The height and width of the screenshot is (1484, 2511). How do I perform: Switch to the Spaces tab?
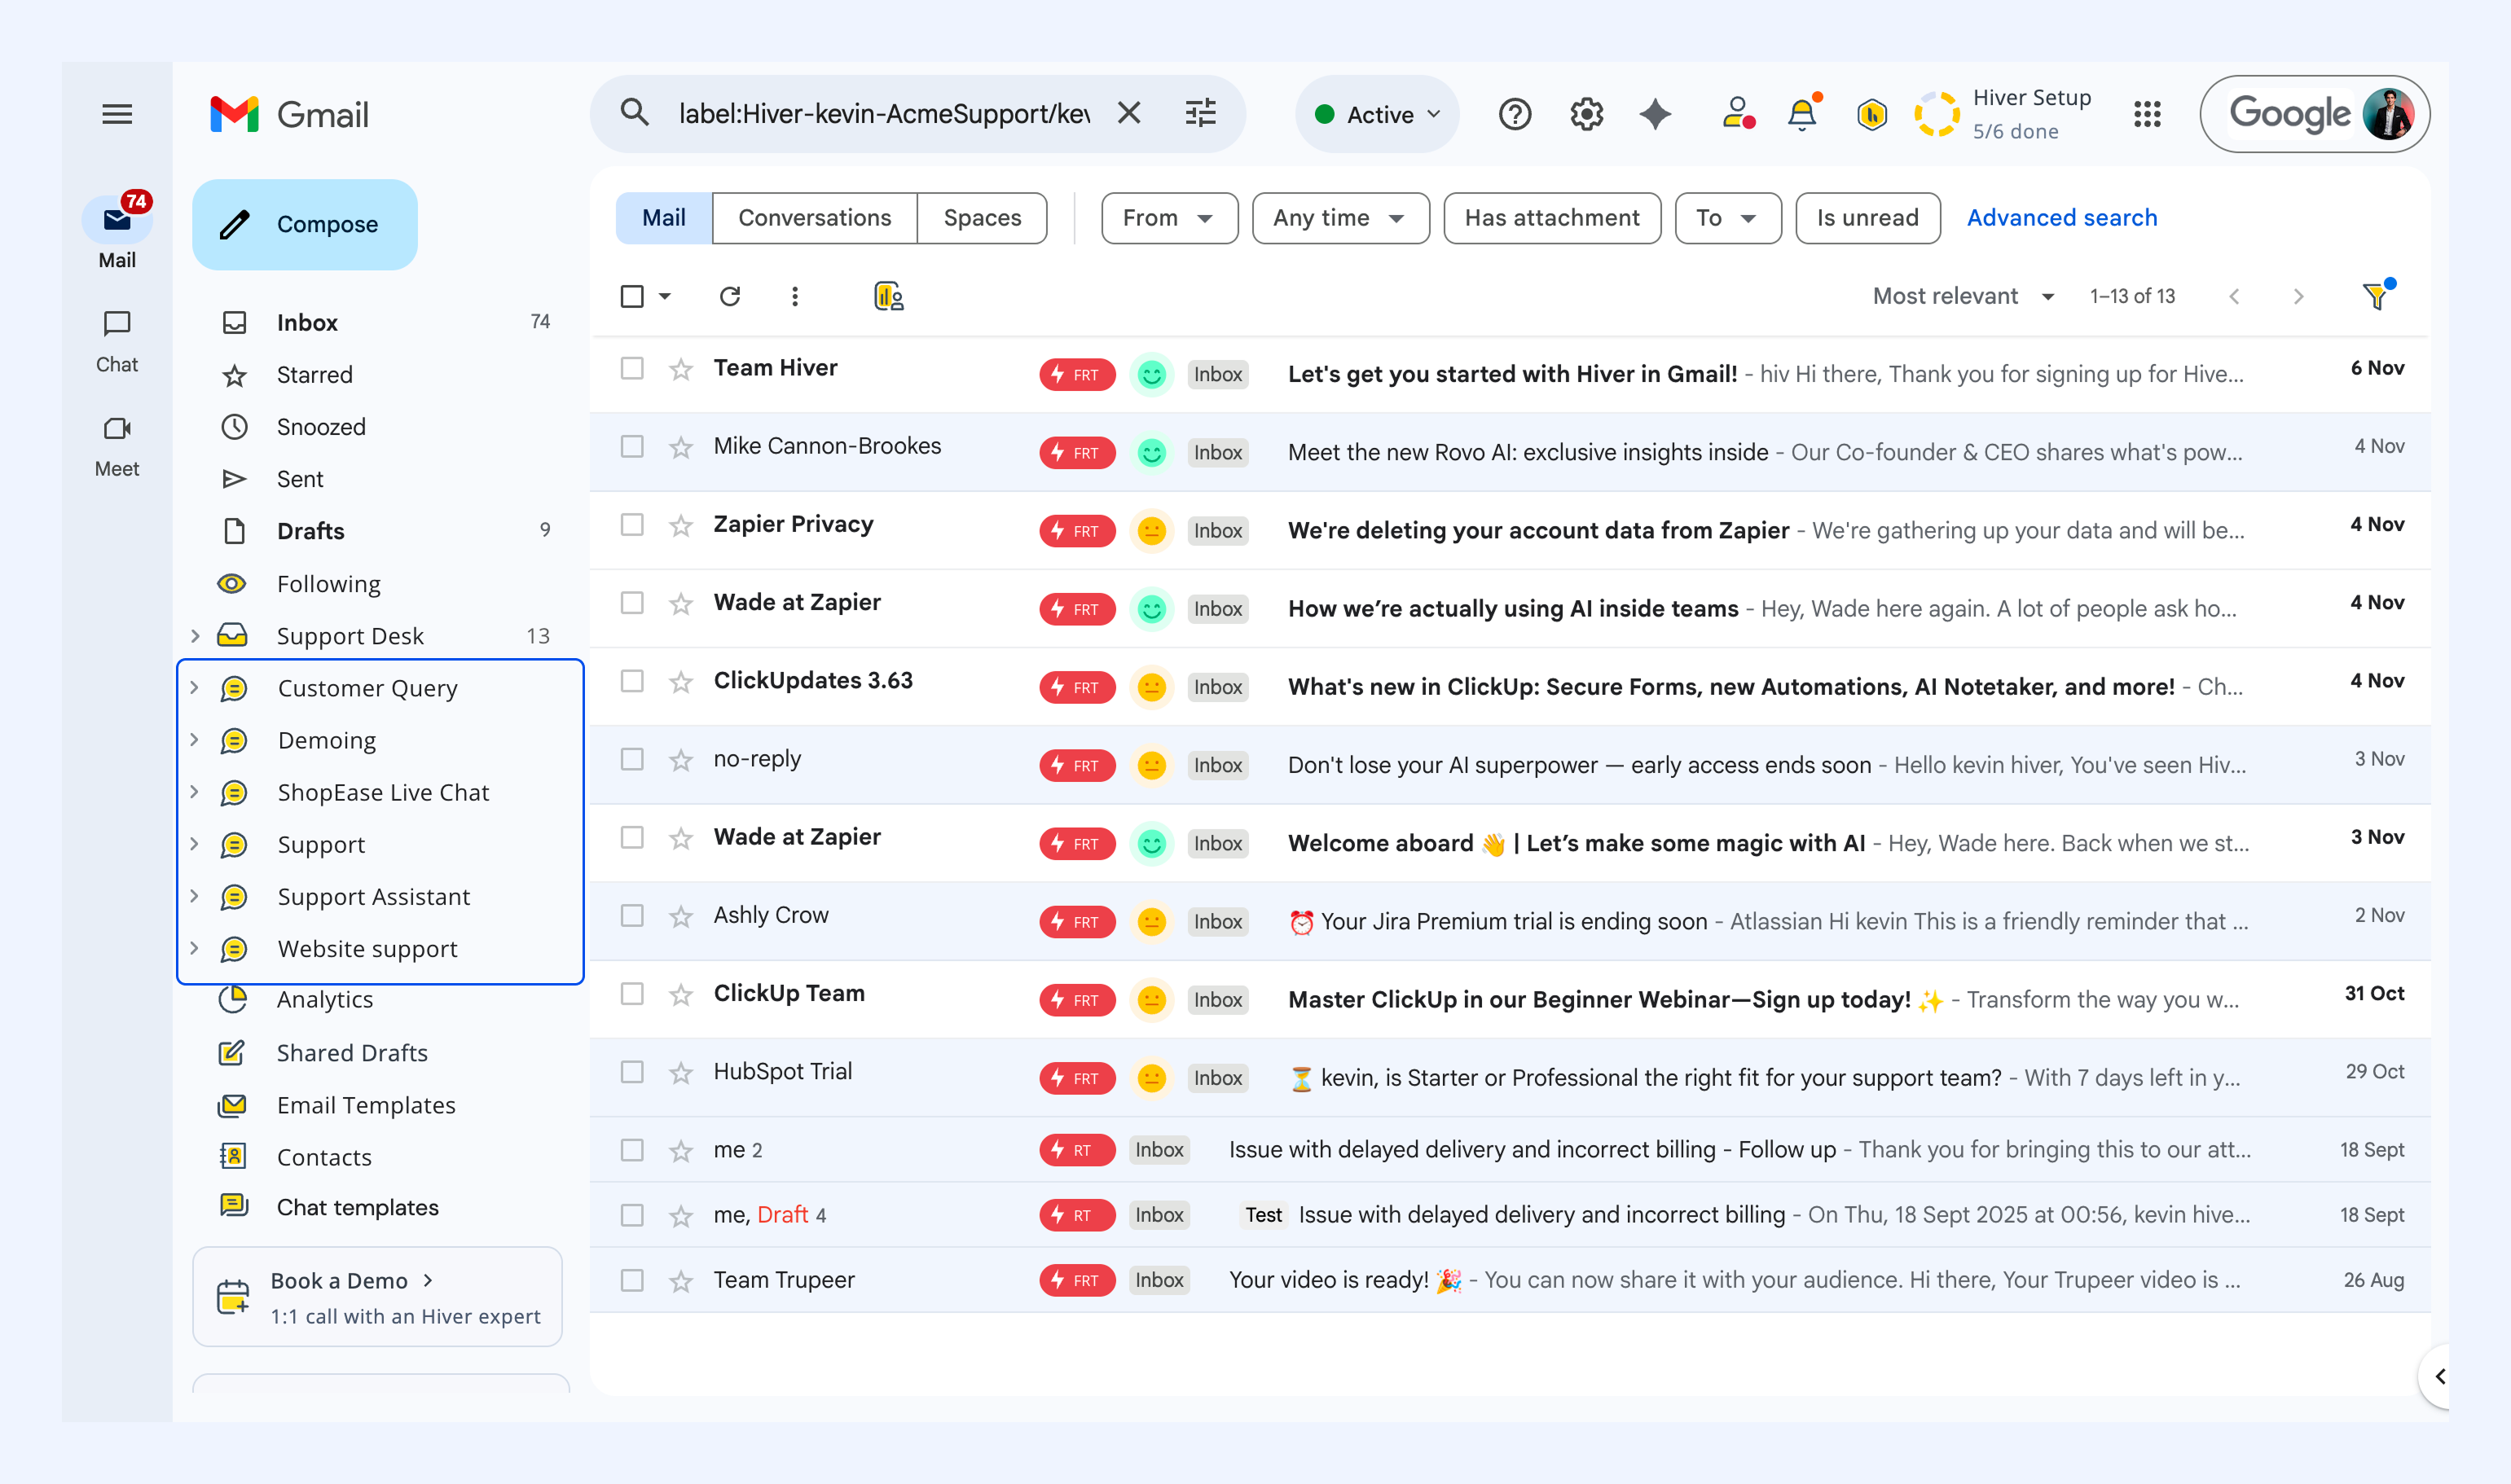click(x=982, y=218)
